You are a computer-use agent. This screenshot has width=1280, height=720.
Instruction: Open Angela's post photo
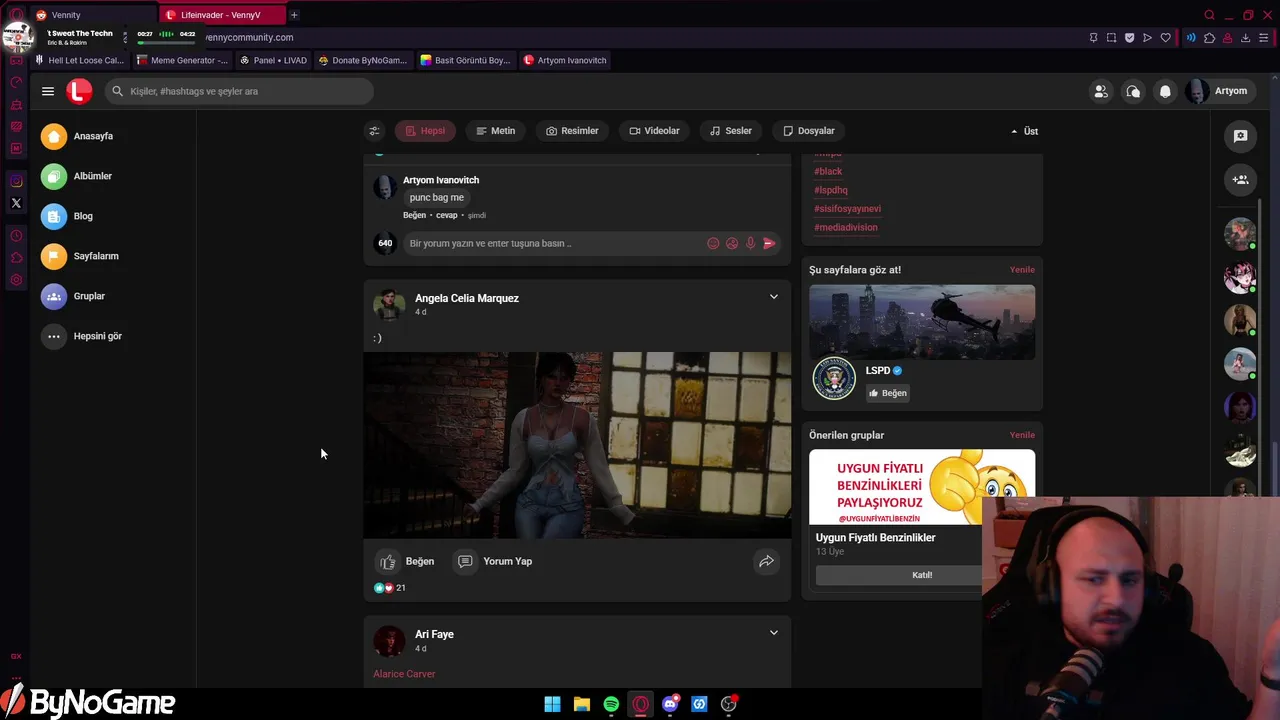pyautogui.click(x=577, y=445)
